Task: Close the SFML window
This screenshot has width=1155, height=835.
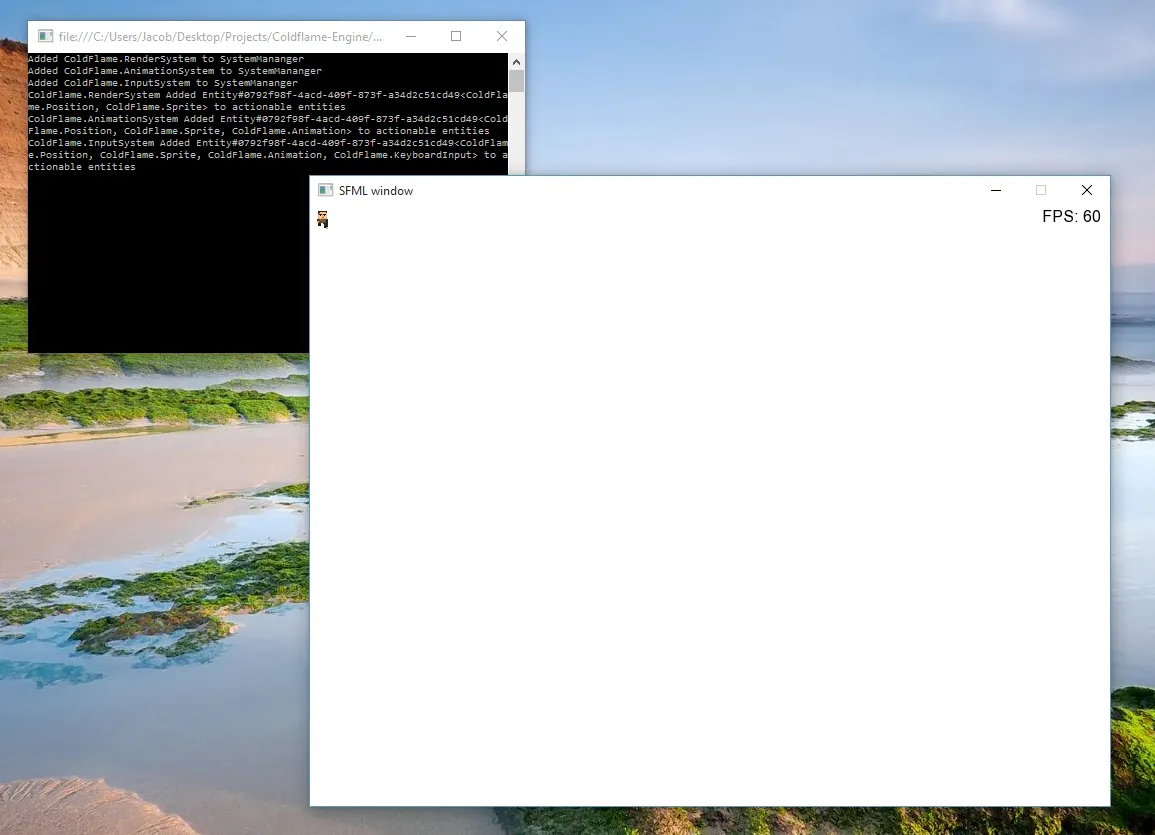Action: click(x=1086, y=190)
